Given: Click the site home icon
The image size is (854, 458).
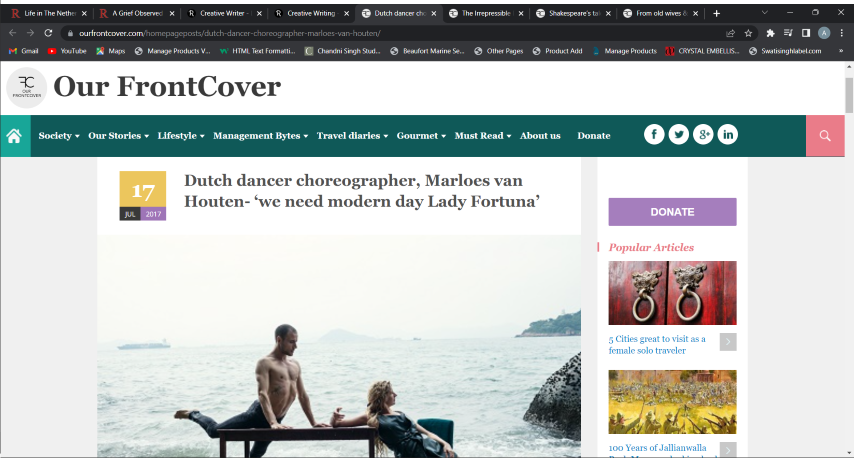Looking at the screenshot, I should coord(15,136).
